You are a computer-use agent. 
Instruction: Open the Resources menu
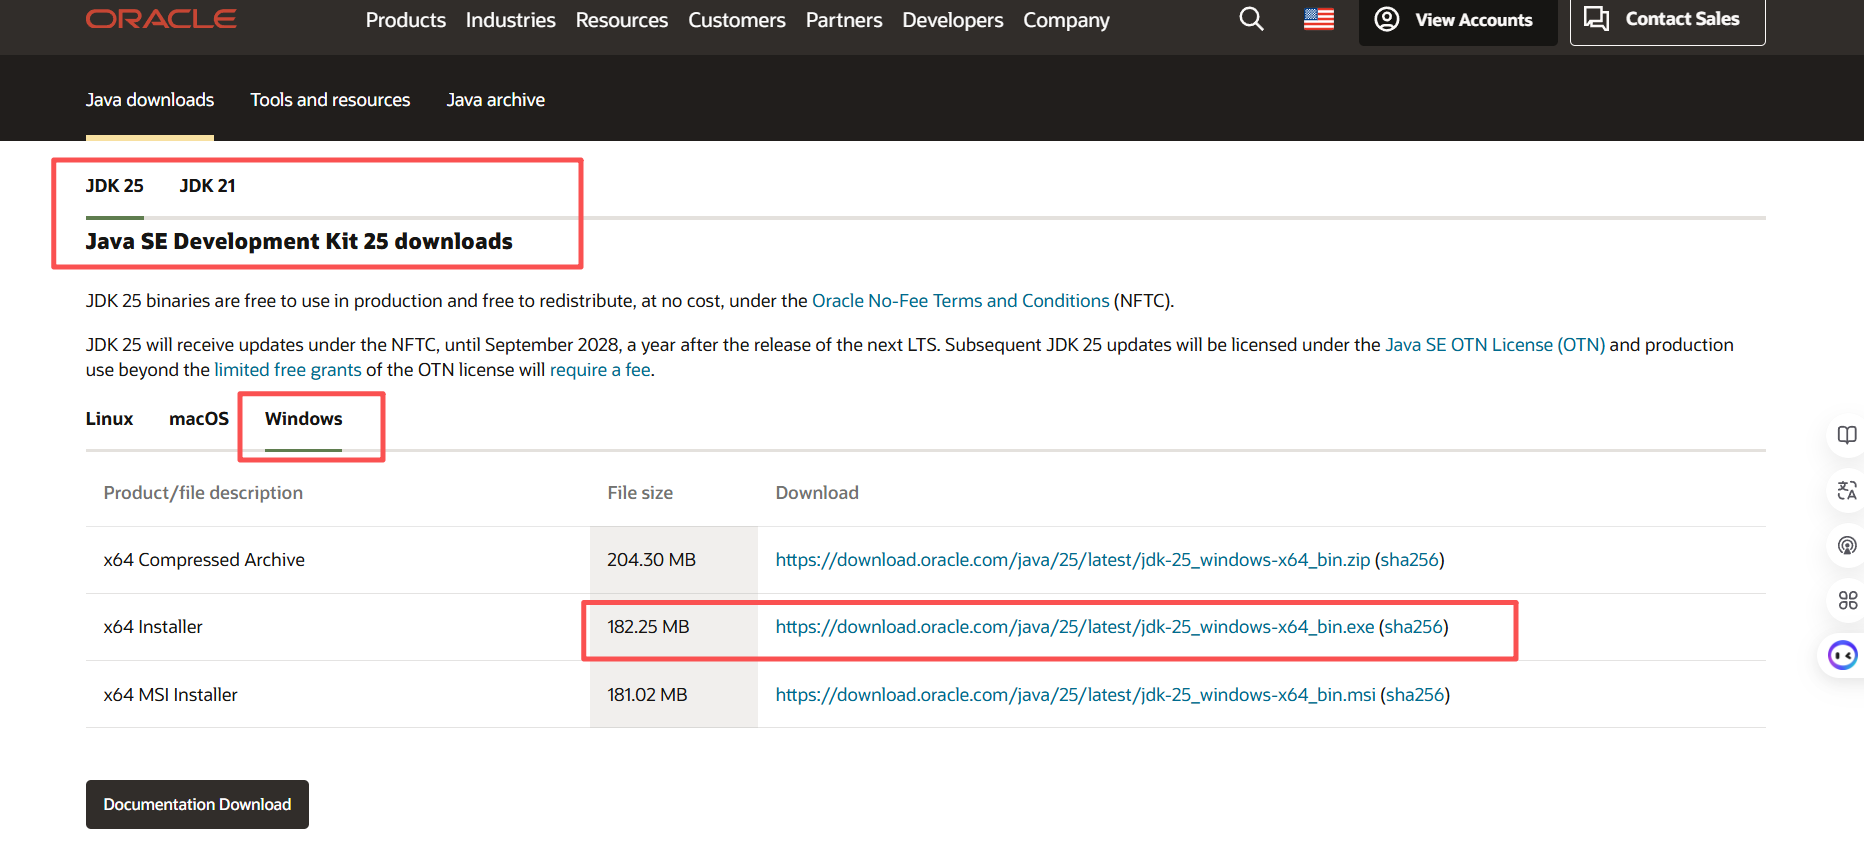[x=622, y=20]
